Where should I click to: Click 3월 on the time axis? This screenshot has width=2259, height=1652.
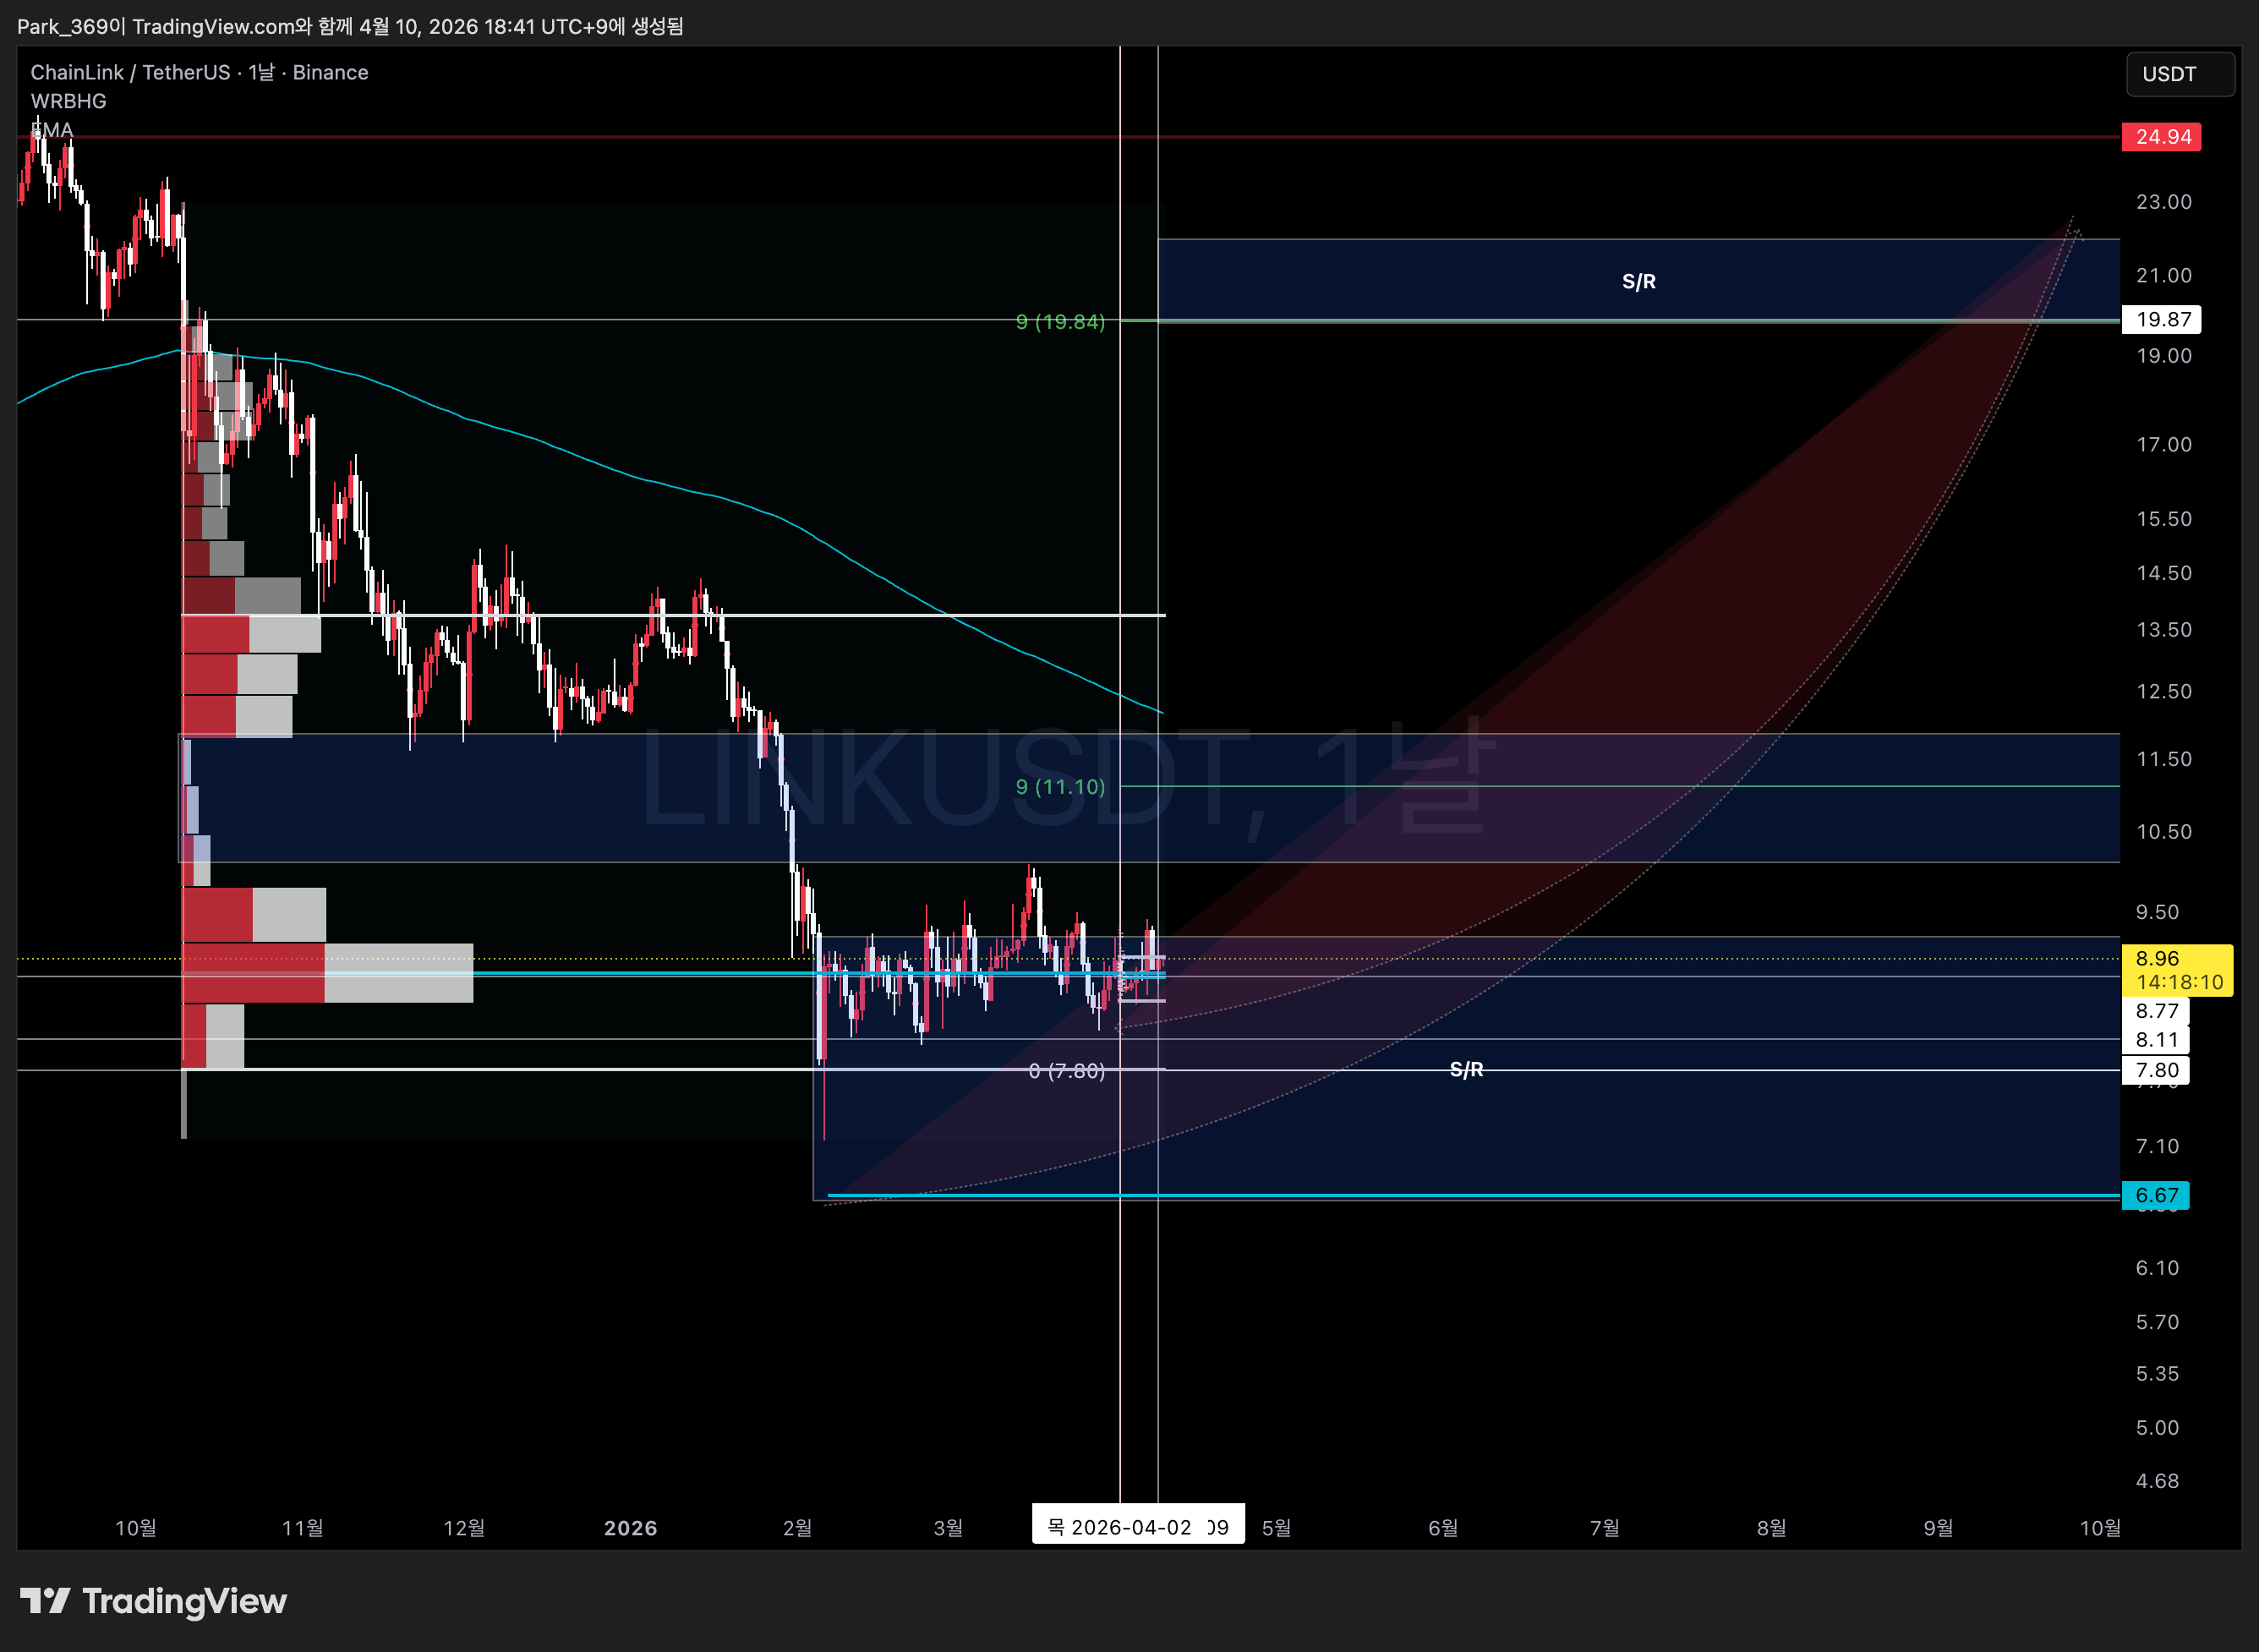948,1528
